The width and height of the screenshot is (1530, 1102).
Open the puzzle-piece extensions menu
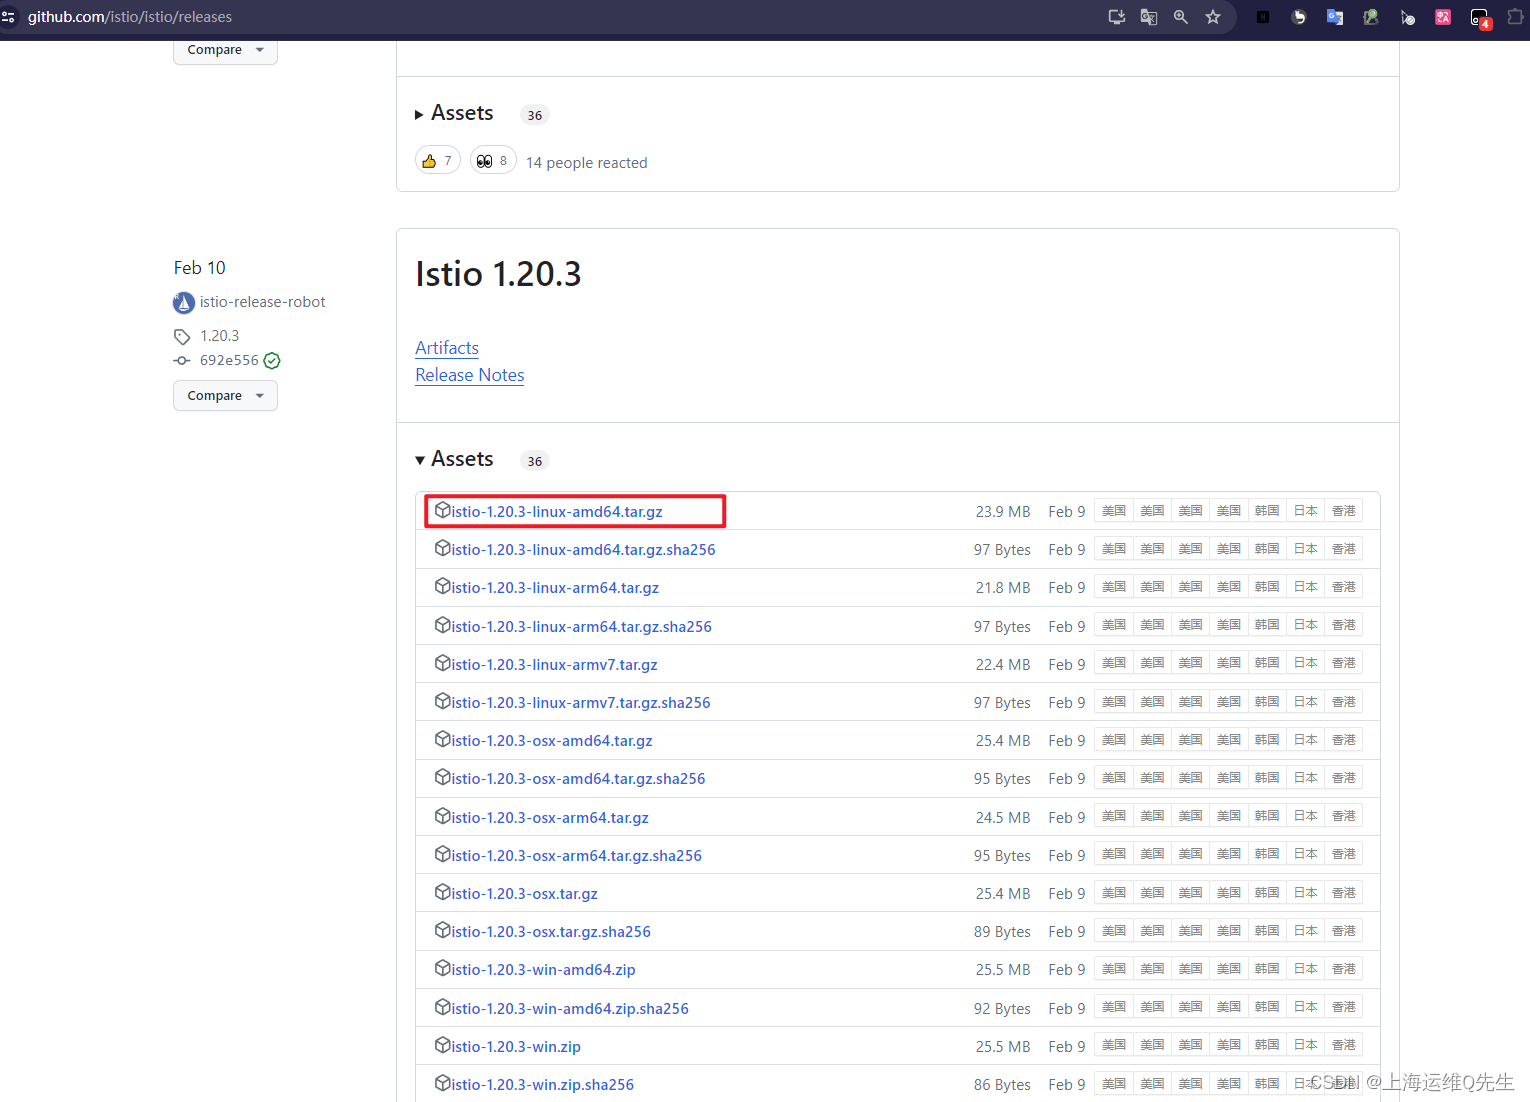point(1516,17)
